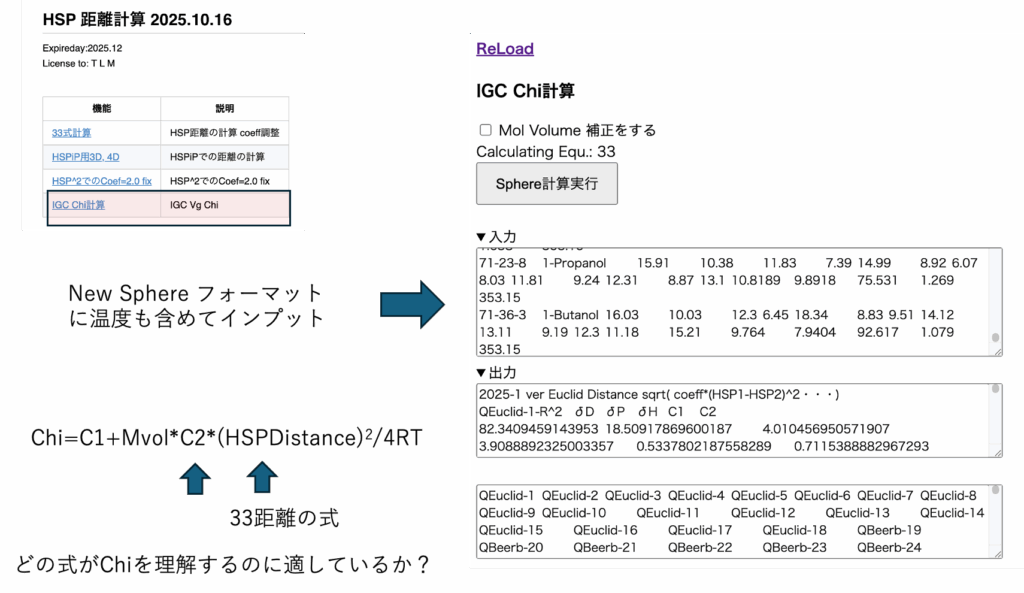The image size is (1024, 593).
Task: Open the IGC Chi計算 link
Action: pos(78,205)
